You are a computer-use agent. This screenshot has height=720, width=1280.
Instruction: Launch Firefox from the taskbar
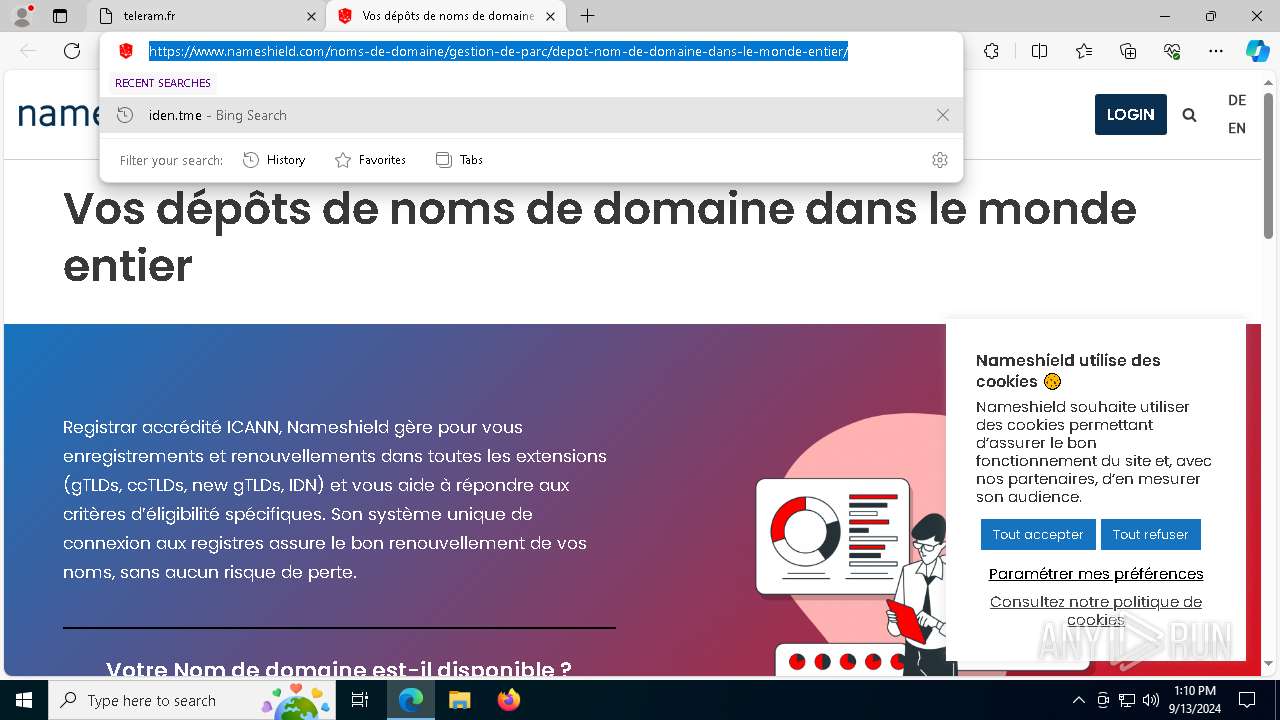[x=508, y=700]
